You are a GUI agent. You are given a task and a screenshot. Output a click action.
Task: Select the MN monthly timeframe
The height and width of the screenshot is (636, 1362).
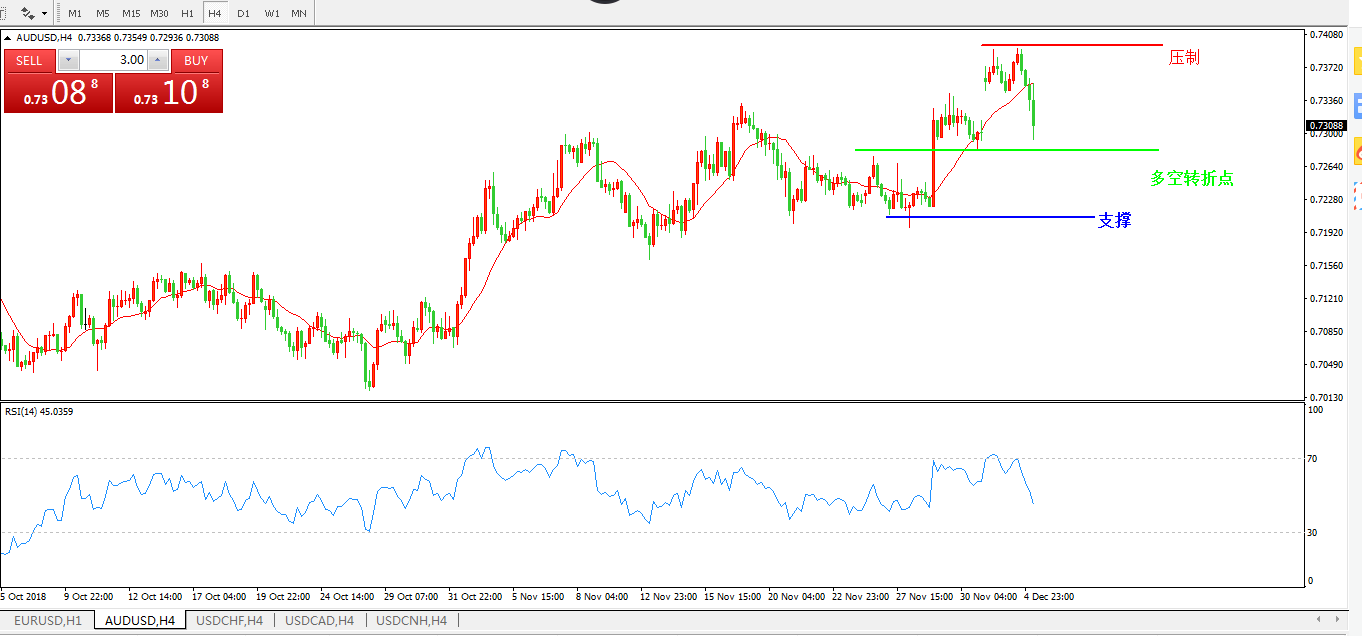(299, 14)
